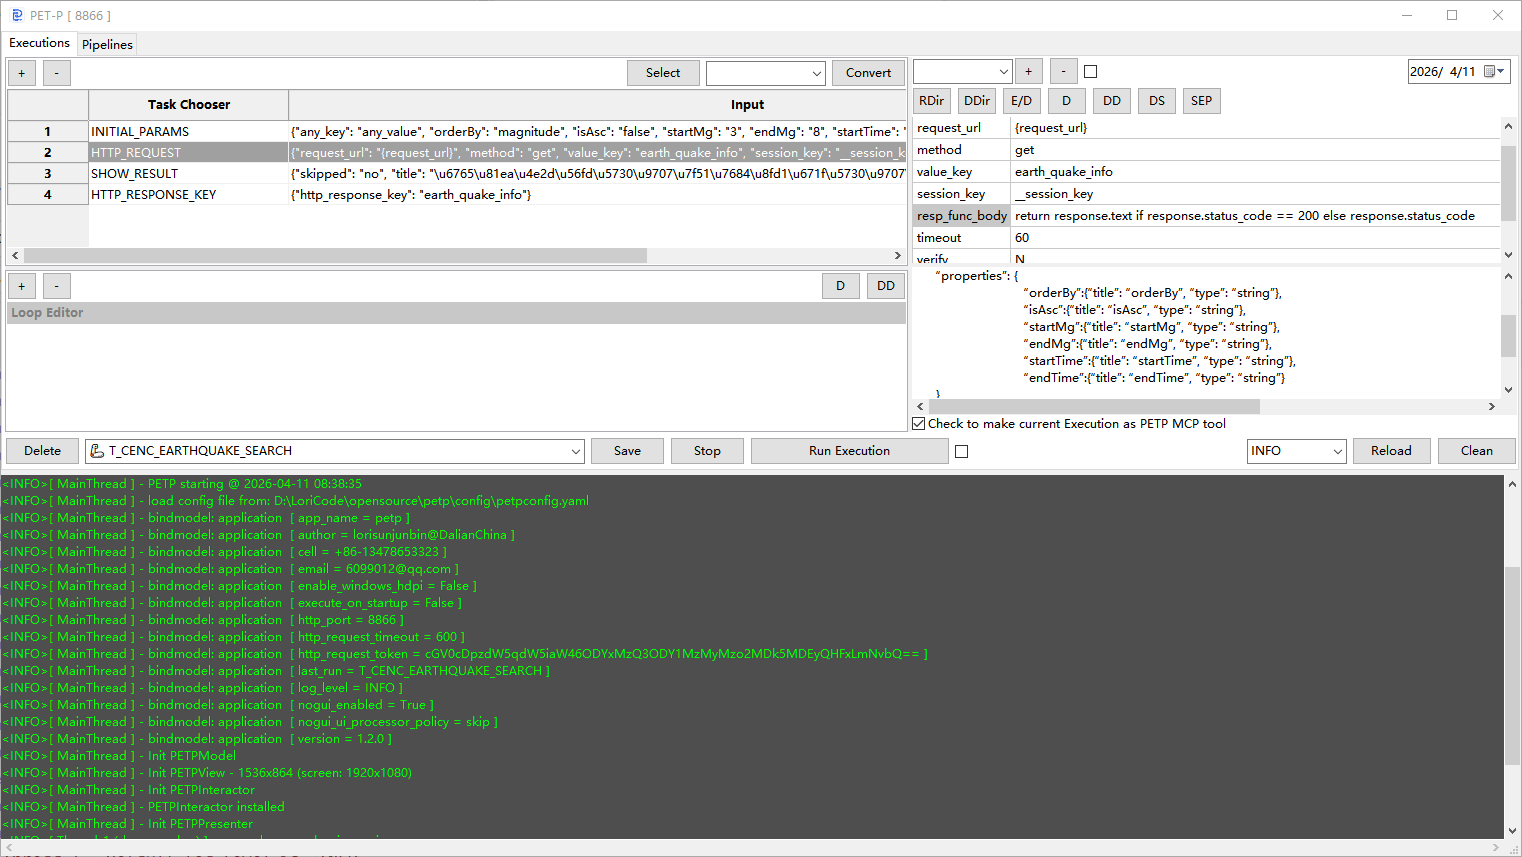The image size is (1522, 857).
Task: Run the current execution
Action: [848, 450]
